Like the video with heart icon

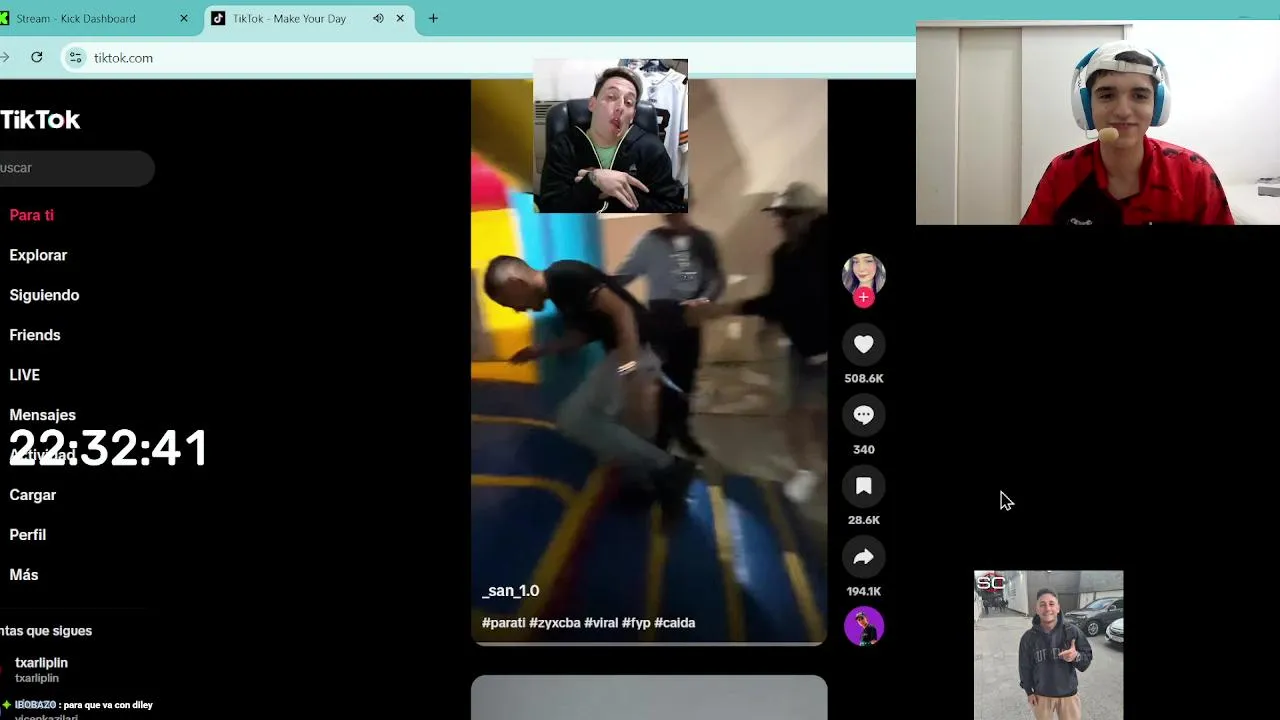pos(863,344)
